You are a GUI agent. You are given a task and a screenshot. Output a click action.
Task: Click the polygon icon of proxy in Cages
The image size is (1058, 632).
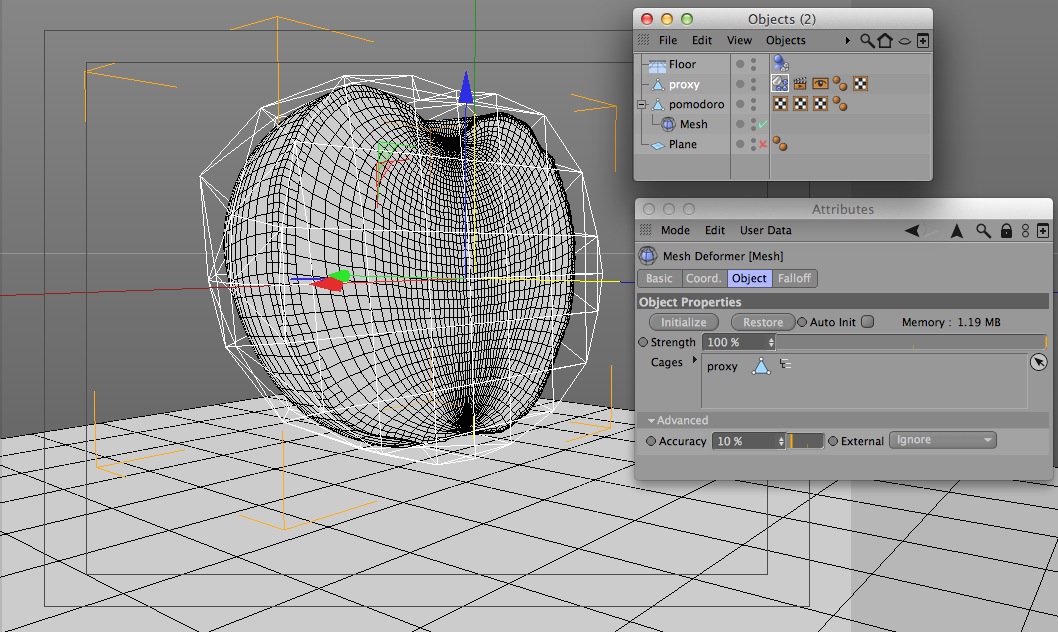[761, 366]
